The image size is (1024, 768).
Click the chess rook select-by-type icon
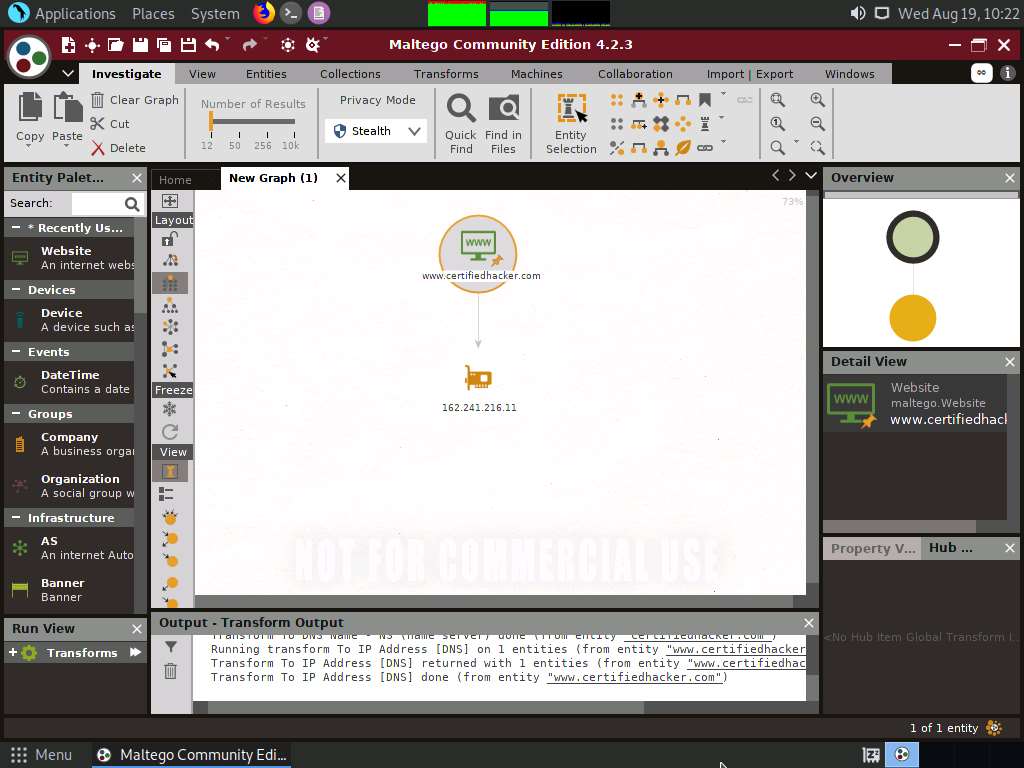tap(705, 123)
